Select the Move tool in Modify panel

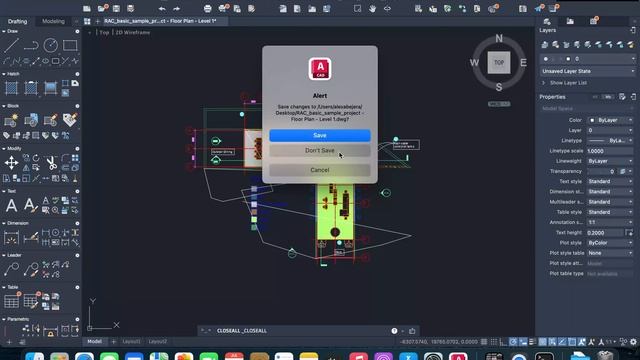pyautogui.click(x=11, y=163)
